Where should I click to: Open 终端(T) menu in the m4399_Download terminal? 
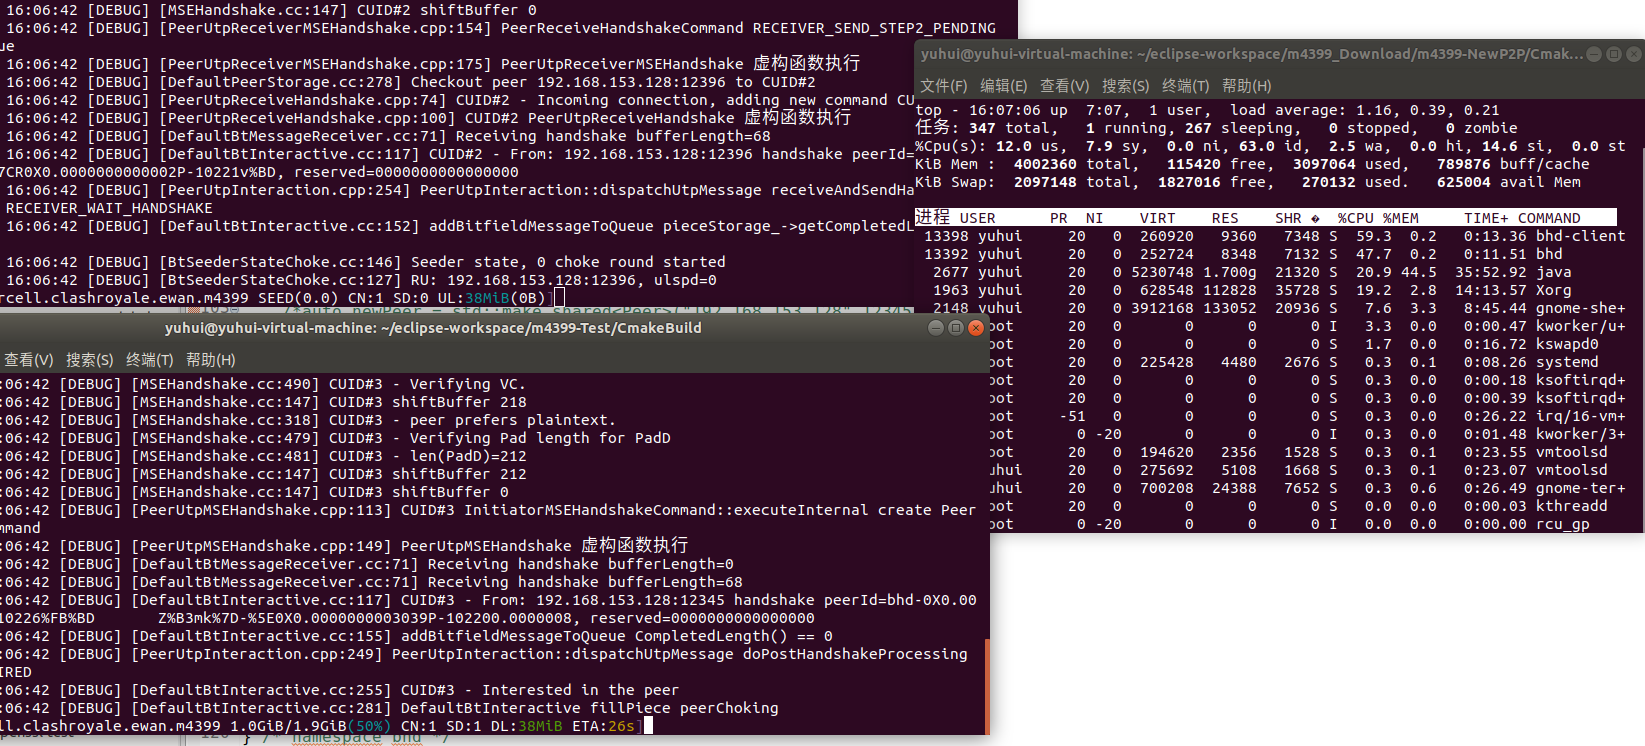coord(1185,86)
